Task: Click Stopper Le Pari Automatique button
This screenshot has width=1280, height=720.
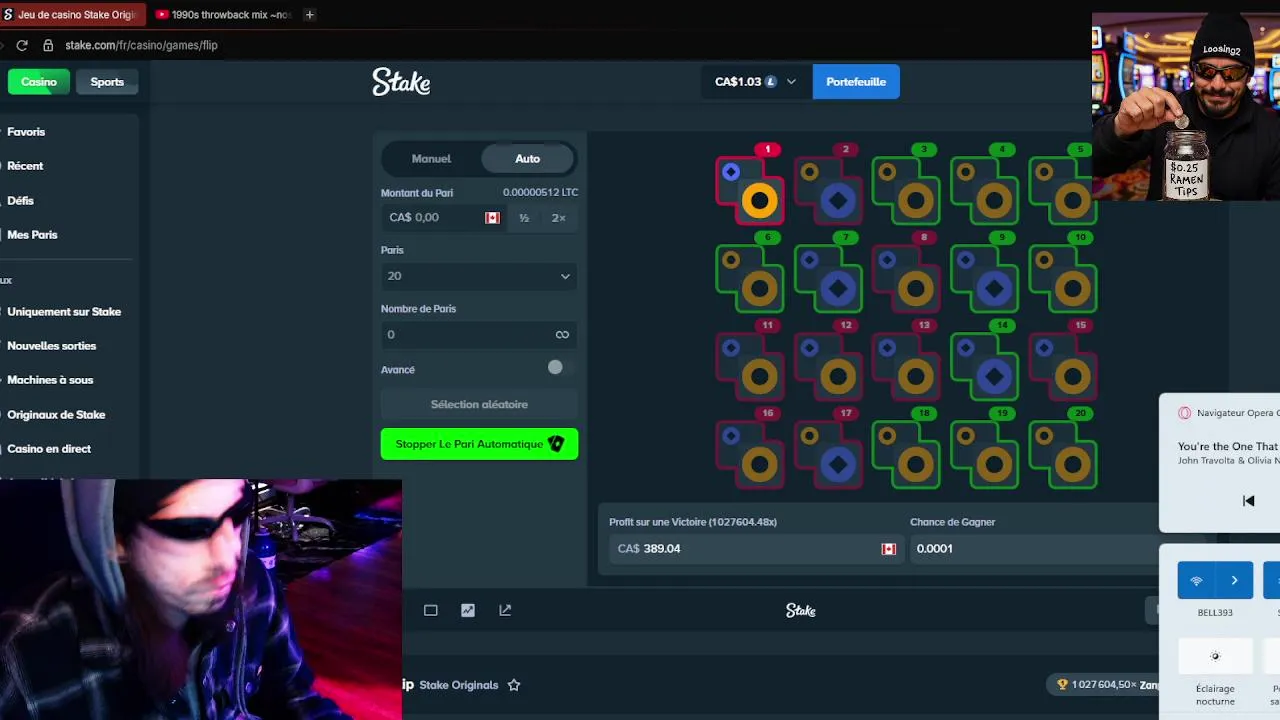Action: click(x=479, y=444)
